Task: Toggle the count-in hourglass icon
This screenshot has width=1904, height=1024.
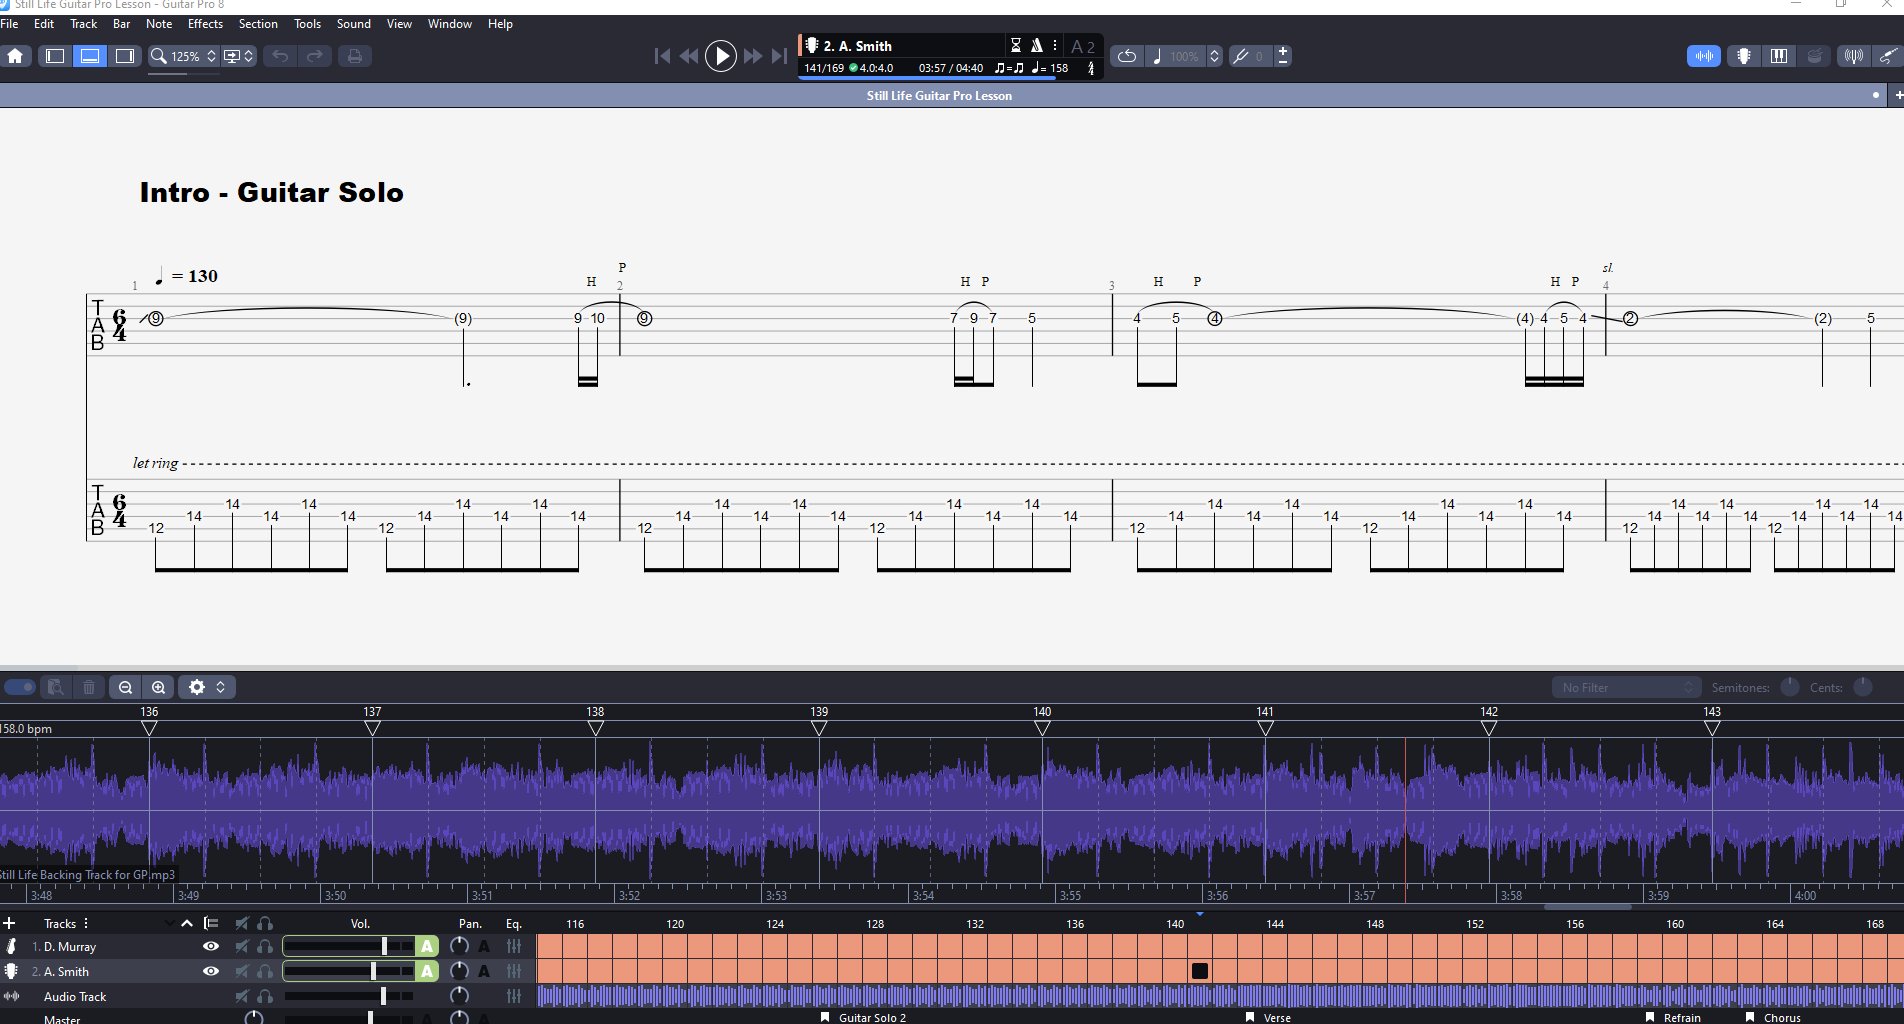Action: 1015,45
